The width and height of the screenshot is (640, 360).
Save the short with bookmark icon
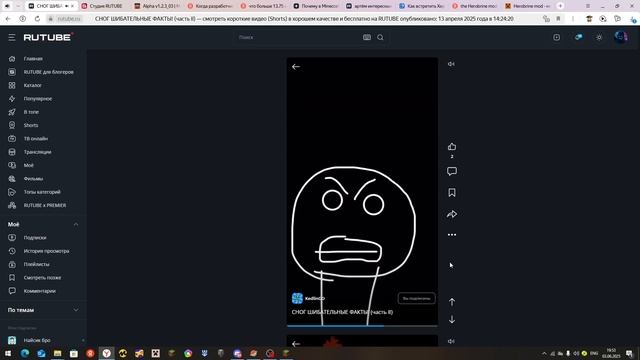(x=452, y=193)
